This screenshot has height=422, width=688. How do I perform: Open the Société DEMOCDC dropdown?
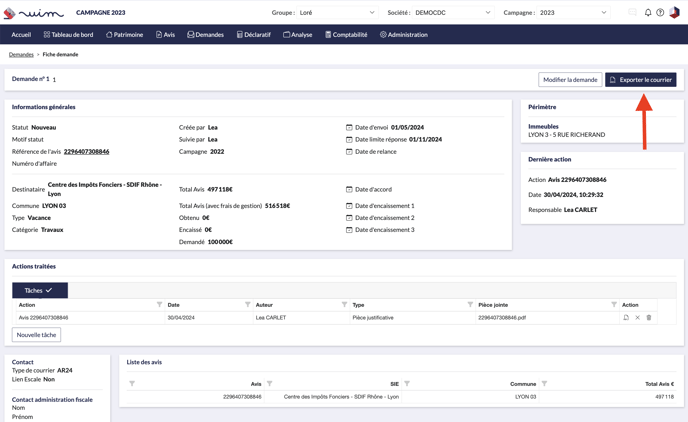pyautogui.click(x=452, y=13)
